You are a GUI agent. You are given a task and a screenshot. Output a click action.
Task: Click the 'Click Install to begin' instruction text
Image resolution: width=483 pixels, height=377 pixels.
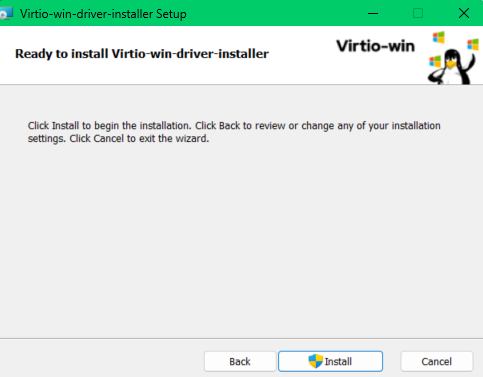pos(234,132)
